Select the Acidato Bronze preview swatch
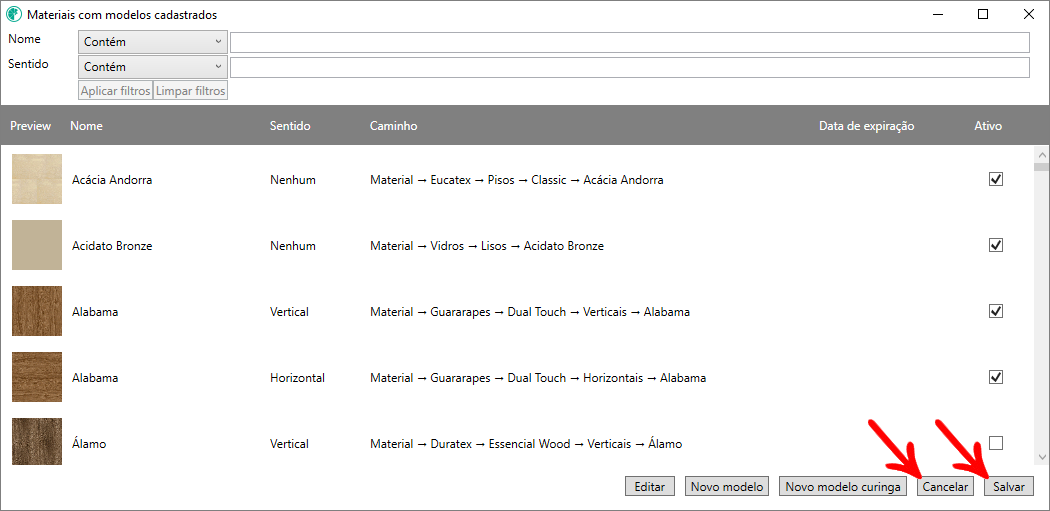This screenshot has width=1050, height=511. (x=37, y=245)
